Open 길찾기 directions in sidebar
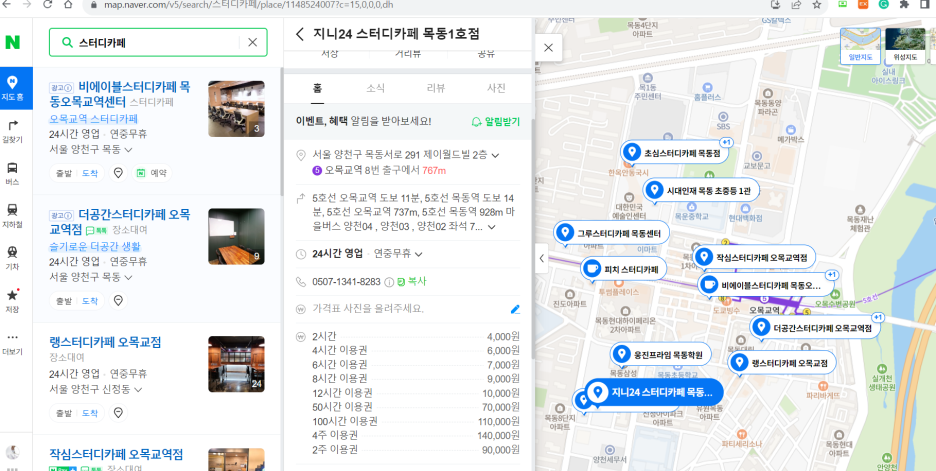This screenshot has height=471, width=936. (13, 131)
